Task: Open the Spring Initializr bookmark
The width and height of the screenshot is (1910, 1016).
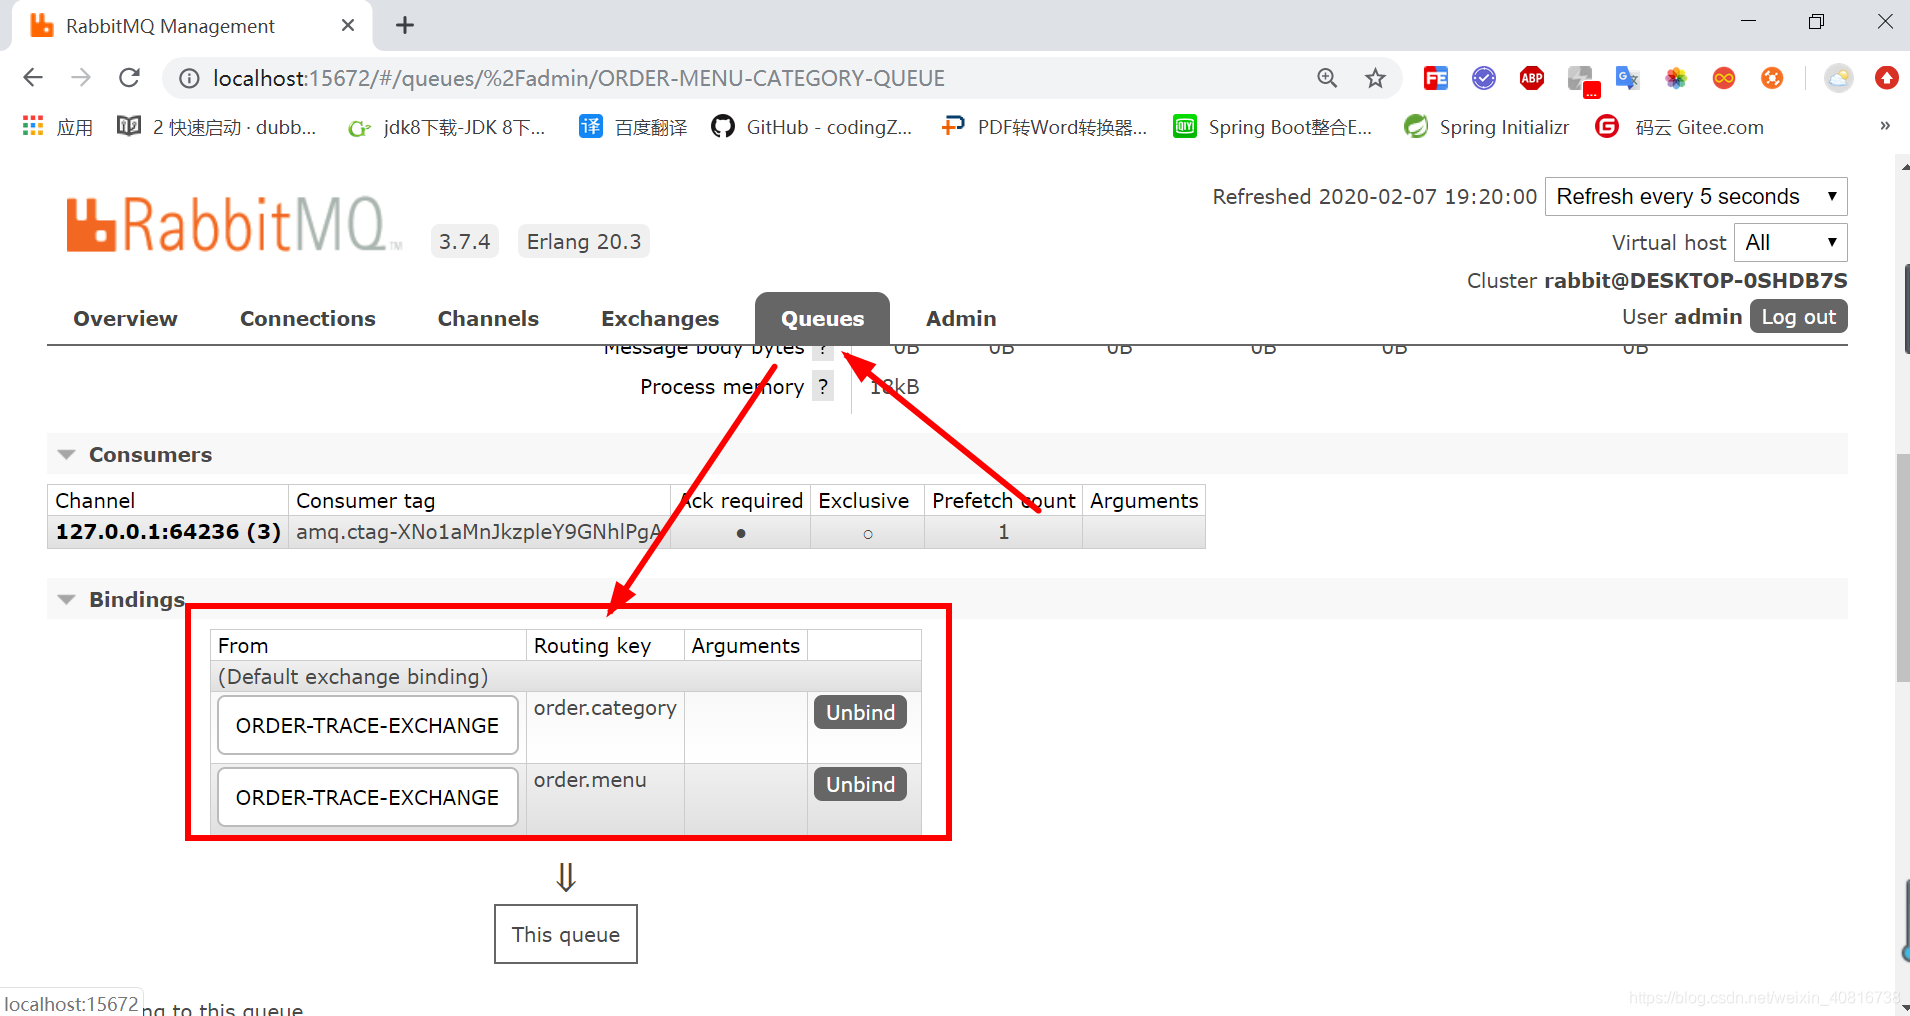Action: [1487, 127]
